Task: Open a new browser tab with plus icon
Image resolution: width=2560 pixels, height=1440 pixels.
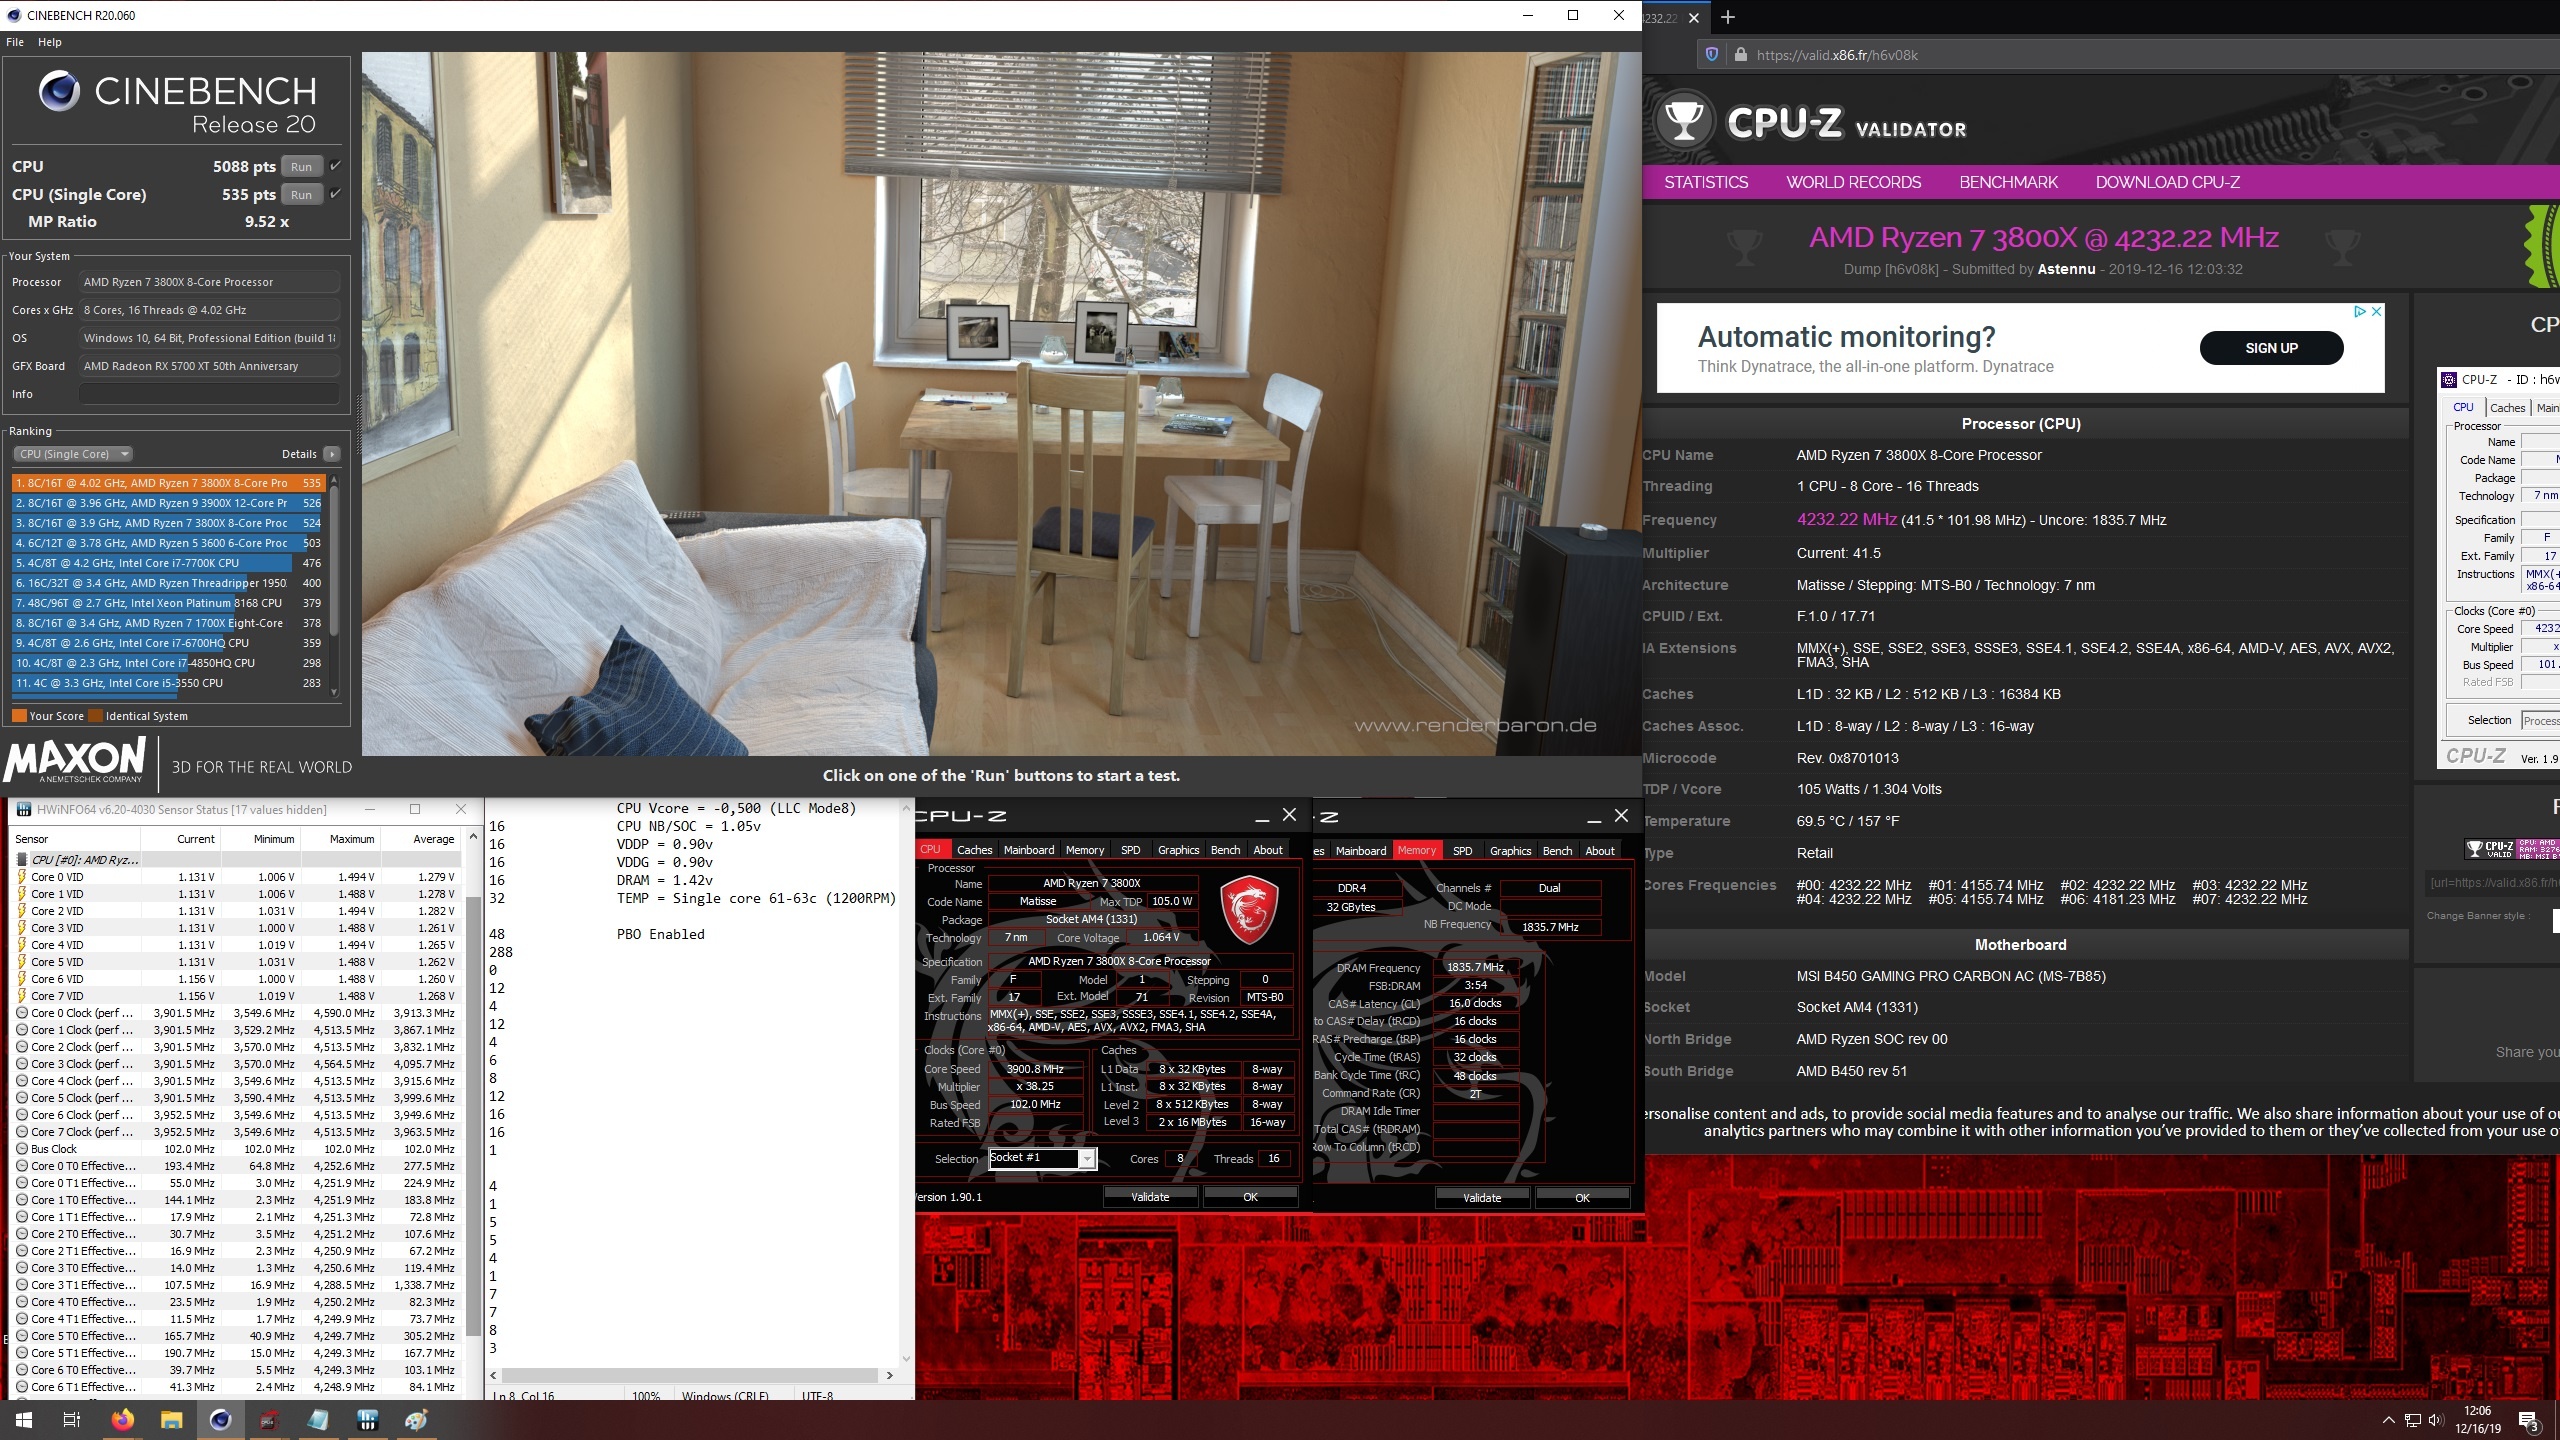Action: point(1728,17)
